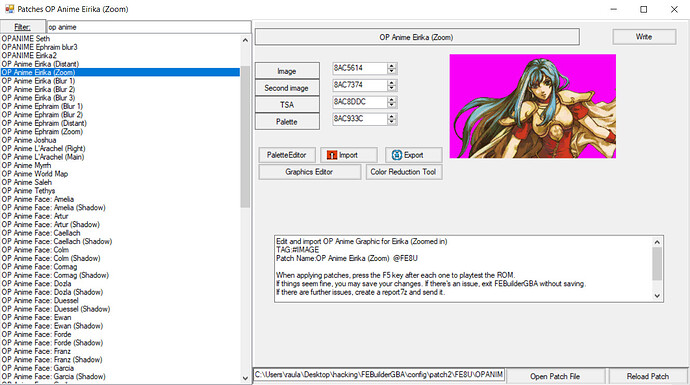Click the app icon in title bar
This screenshot has width=690, height=385.
click(9, 9)
